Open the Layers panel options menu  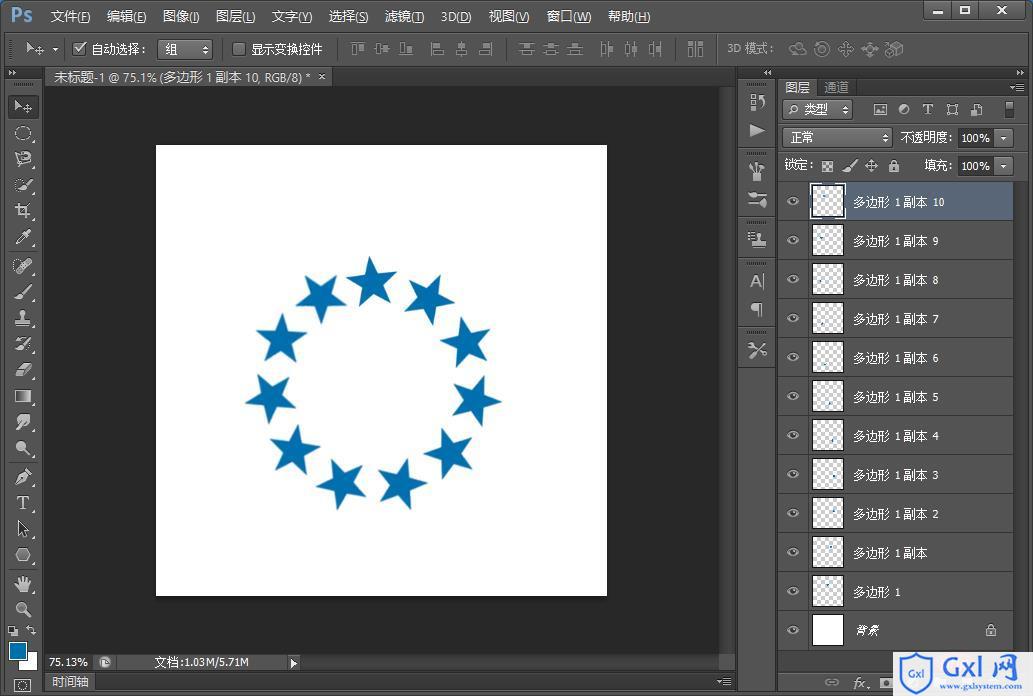[1017, 87]
